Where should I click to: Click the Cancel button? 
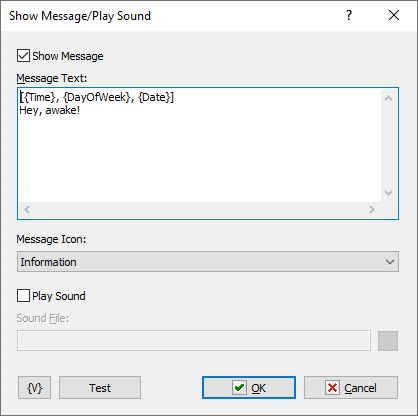[x=351, y=388]
